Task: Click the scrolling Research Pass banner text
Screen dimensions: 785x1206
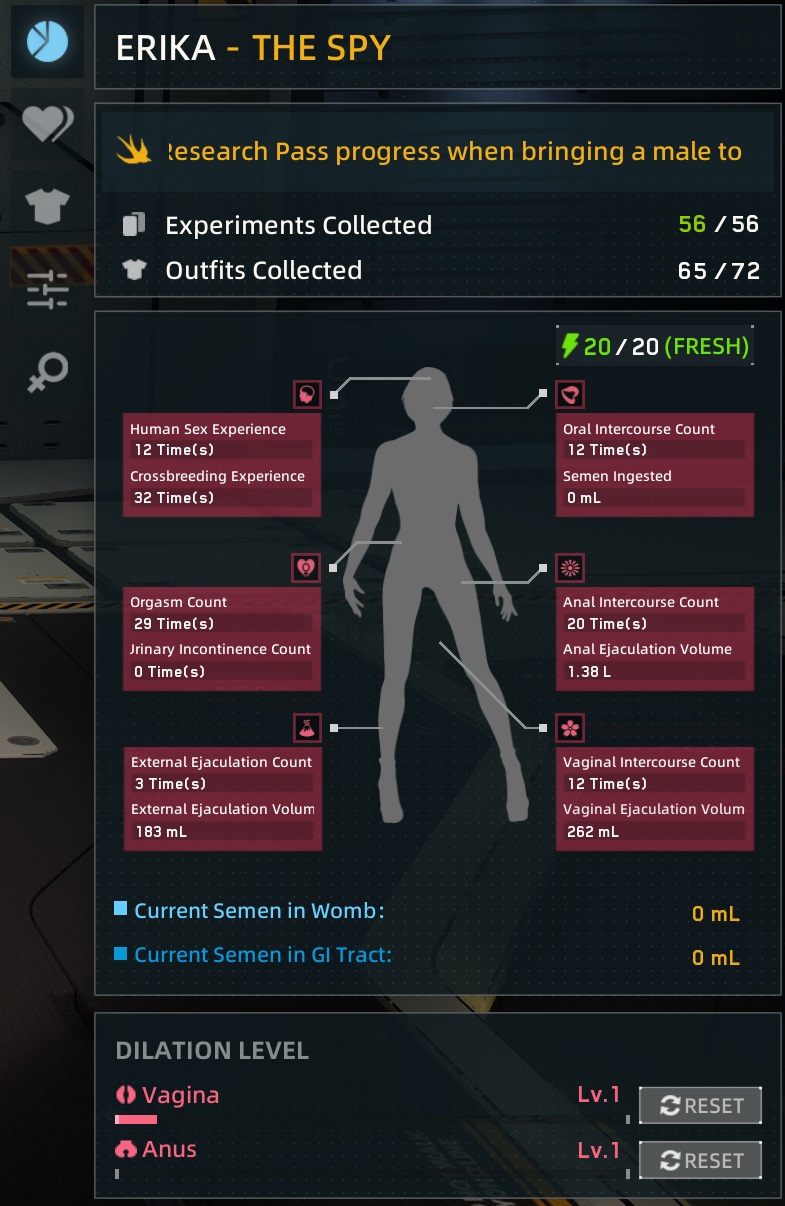Action: (x=453, y=152)
